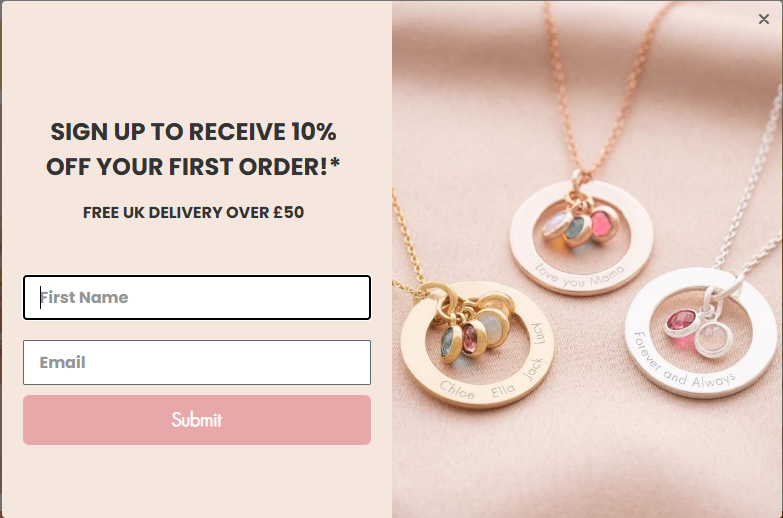This screenshot has width=783, height=518.
Task: Click the pink stone on the rose gold pendant
Action: (603, 224)
